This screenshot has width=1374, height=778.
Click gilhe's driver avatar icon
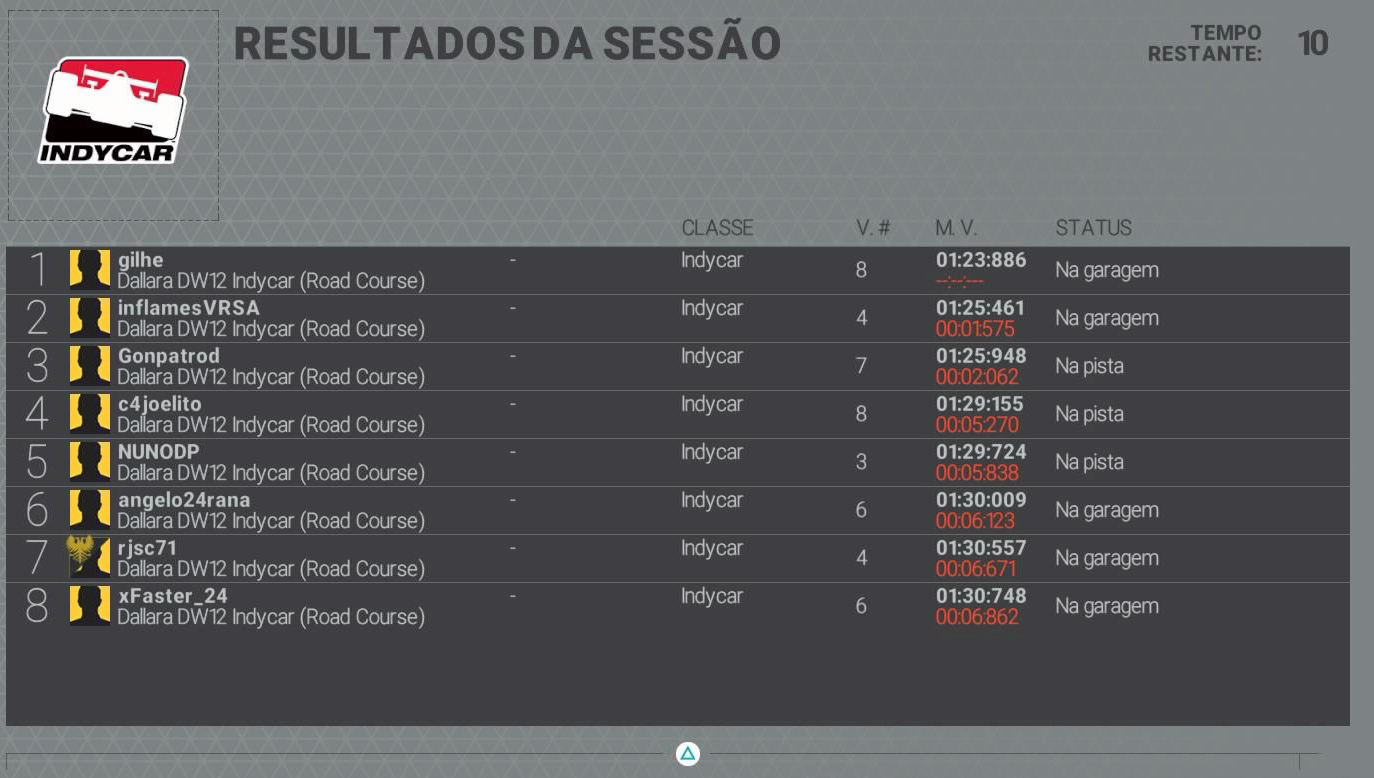89,270
